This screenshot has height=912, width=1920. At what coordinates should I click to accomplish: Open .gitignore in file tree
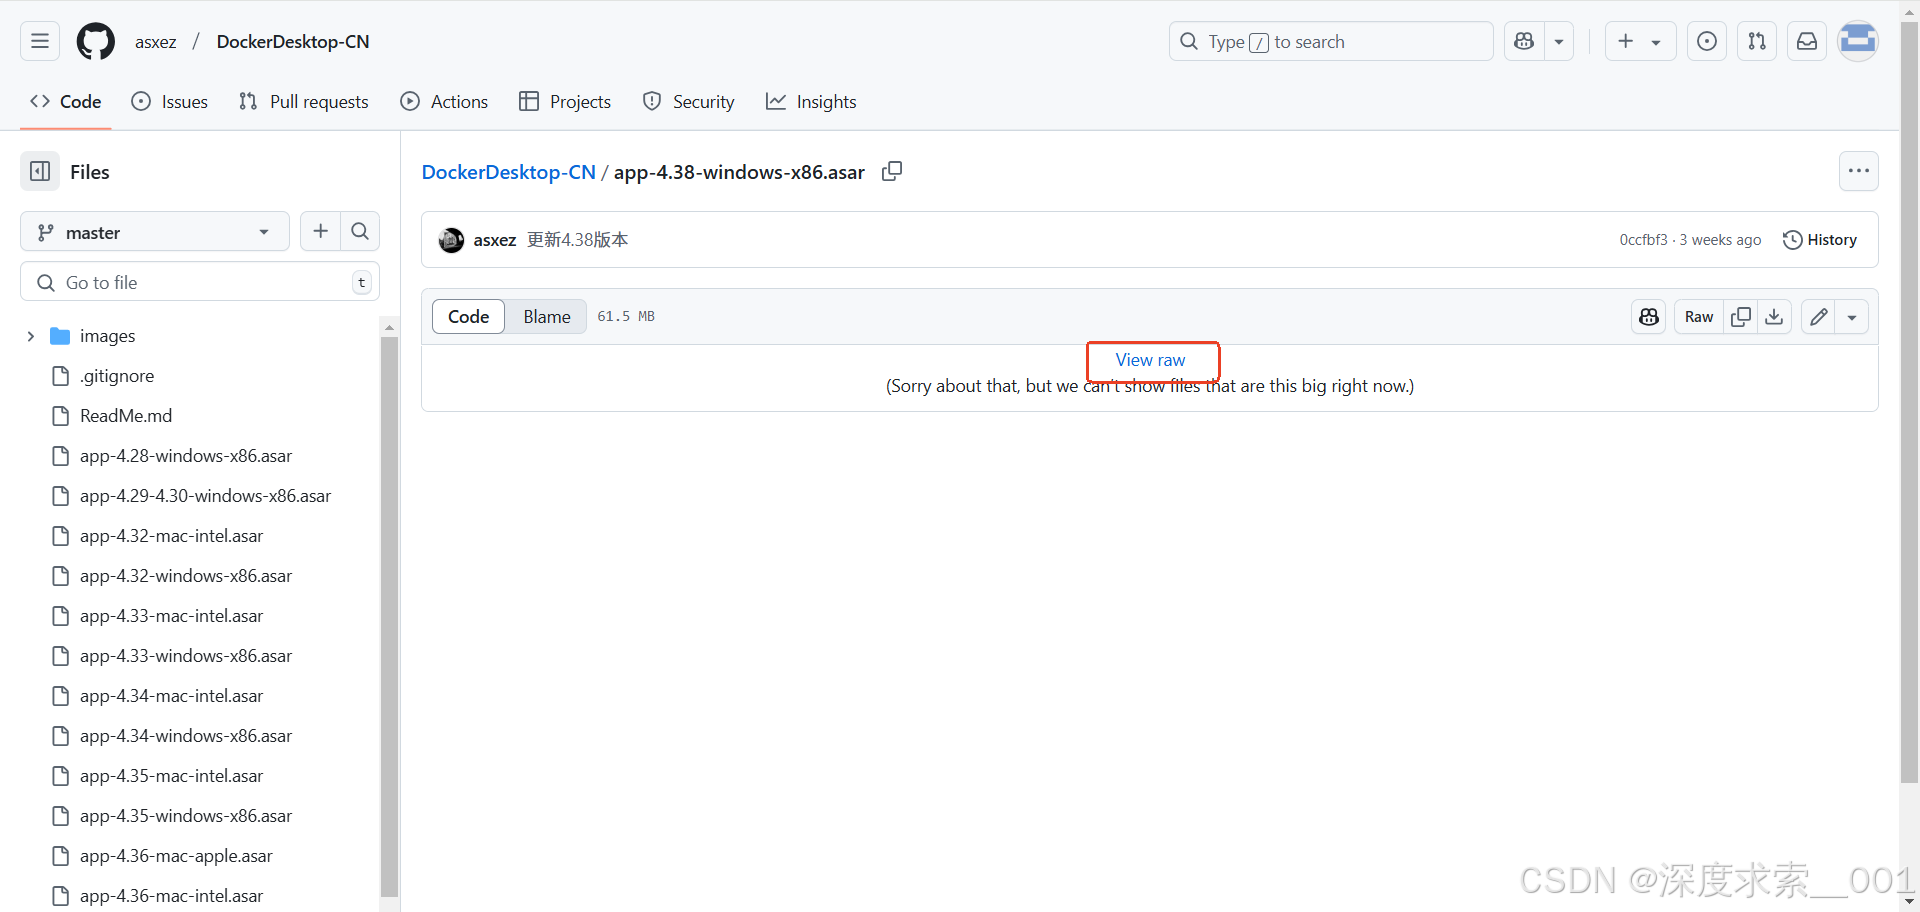pyautogui.click(x=117, y=376)
